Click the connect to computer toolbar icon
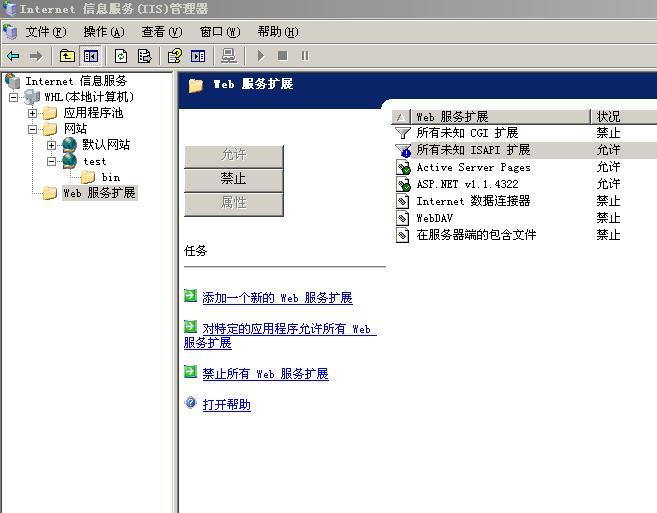Viewport: 657px width, 513px height. point(229,56)
